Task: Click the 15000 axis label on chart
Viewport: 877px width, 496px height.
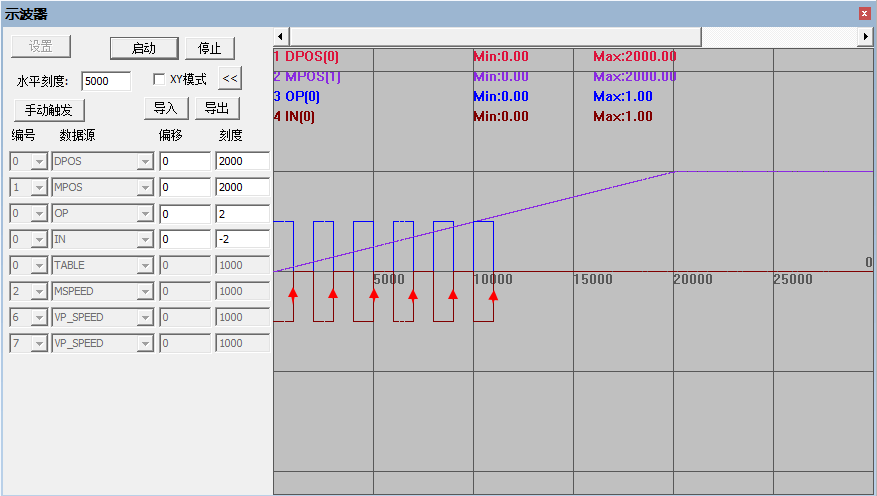Action: click(593, 279)
